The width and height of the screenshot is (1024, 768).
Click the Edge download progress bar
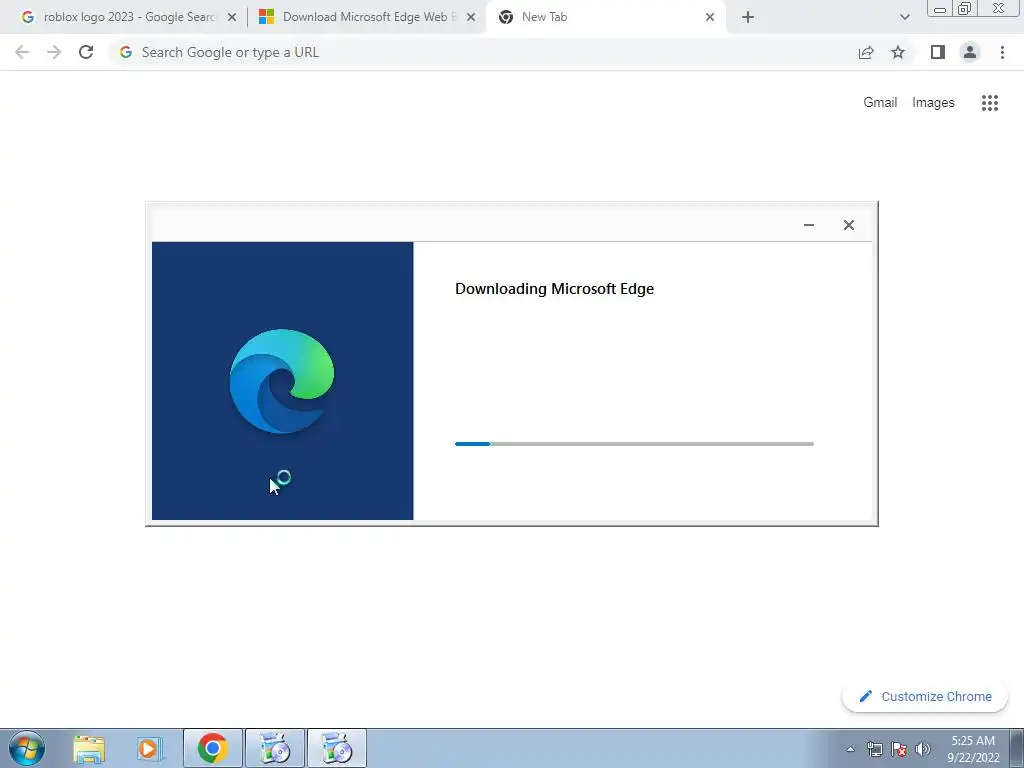pos(634,444)
